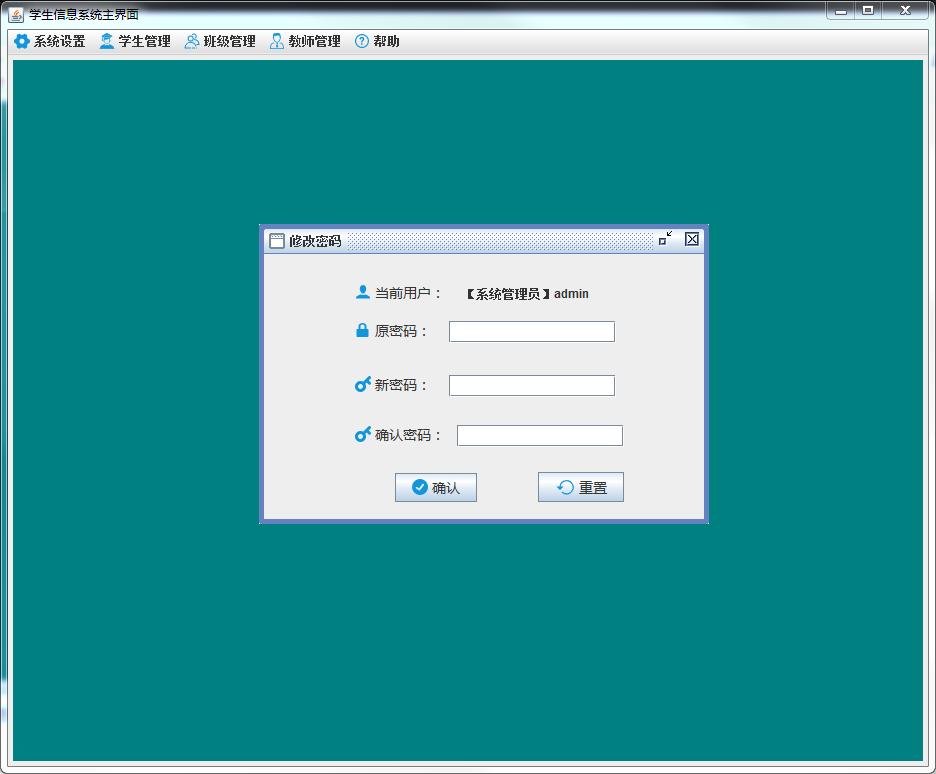Screen dimensions: 936x774
Task: Click the Java icon in title bar
Action: point(16,13)
